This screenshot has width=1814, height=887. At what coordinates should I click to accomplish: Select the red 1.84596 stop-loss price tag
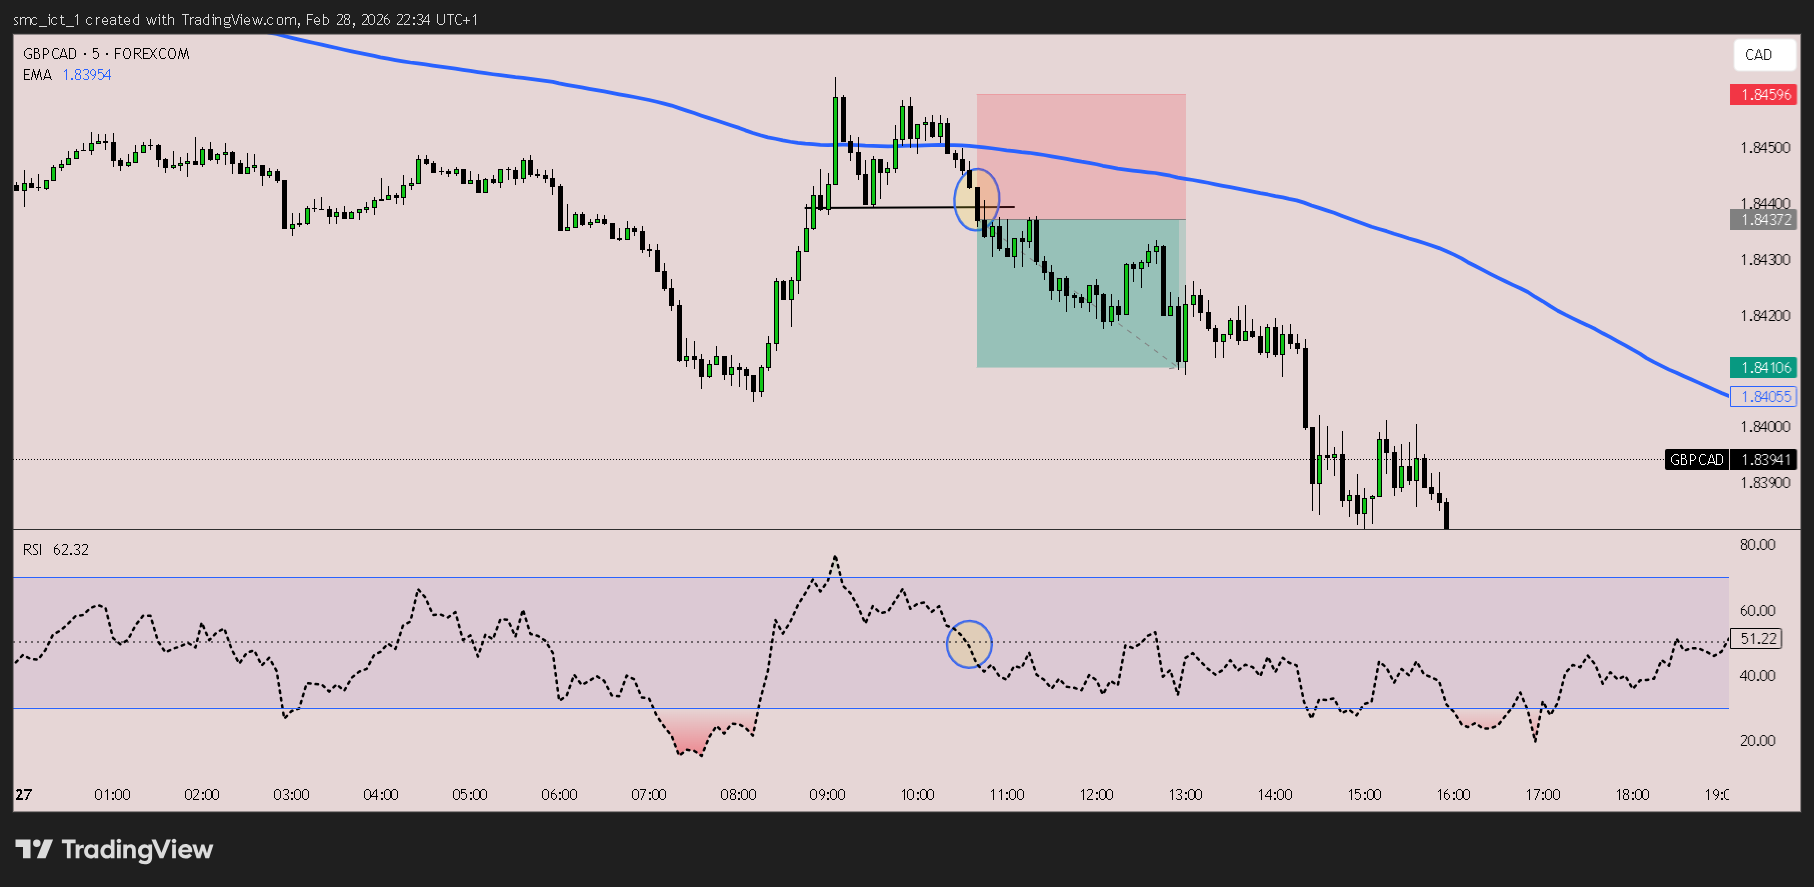pyautogui.click(x=1763, y=95)
